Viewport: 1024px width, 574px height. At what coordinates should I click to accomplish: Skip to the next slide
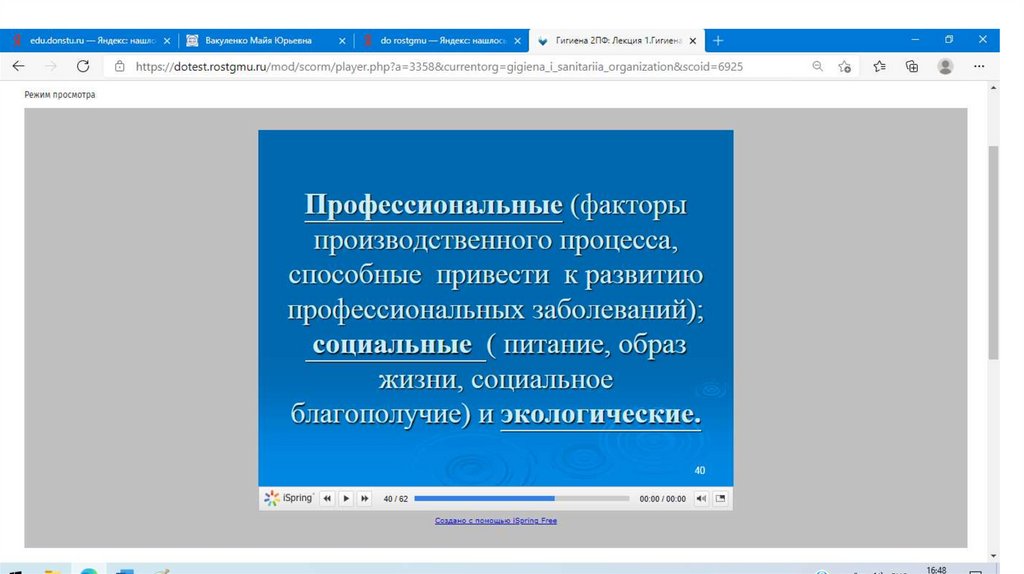365,498
